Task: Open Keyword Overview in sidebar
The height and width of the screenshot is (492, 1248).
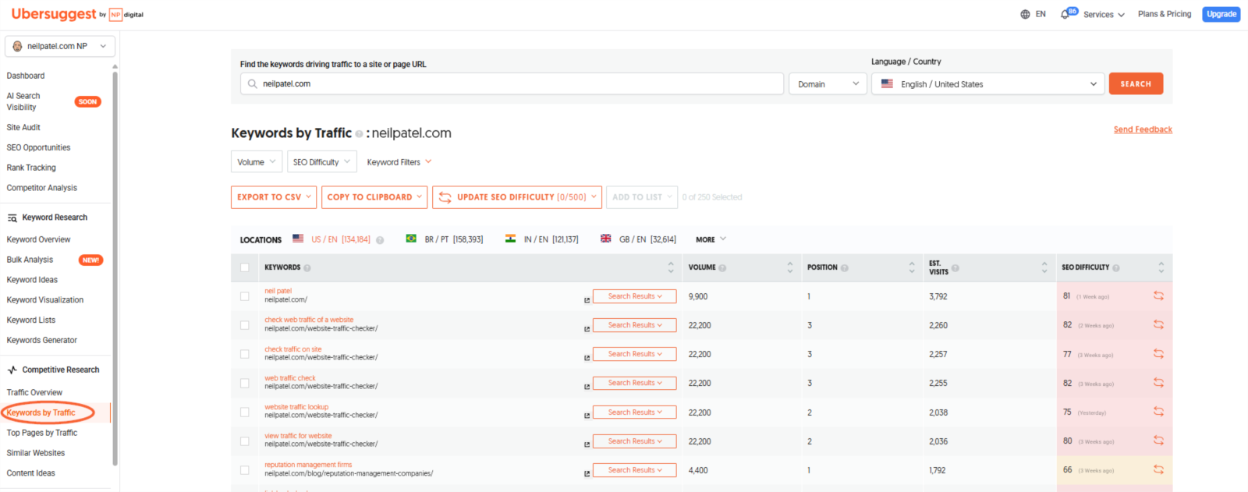Action: pyautogui.click(x=38, y=239)
